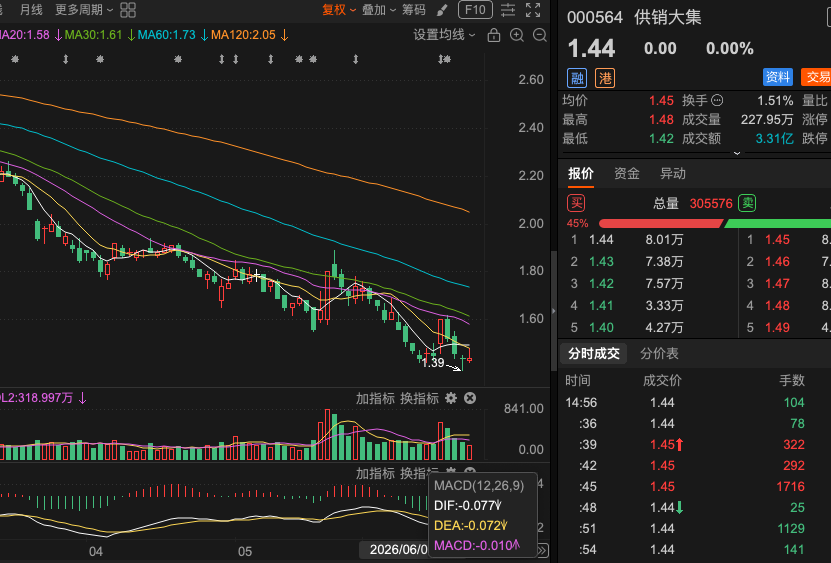Image resolution: width=831 pixels, height=563 pixels.
Task: Click the 最高 1.48 value
Action: click(x=661, y=120)
